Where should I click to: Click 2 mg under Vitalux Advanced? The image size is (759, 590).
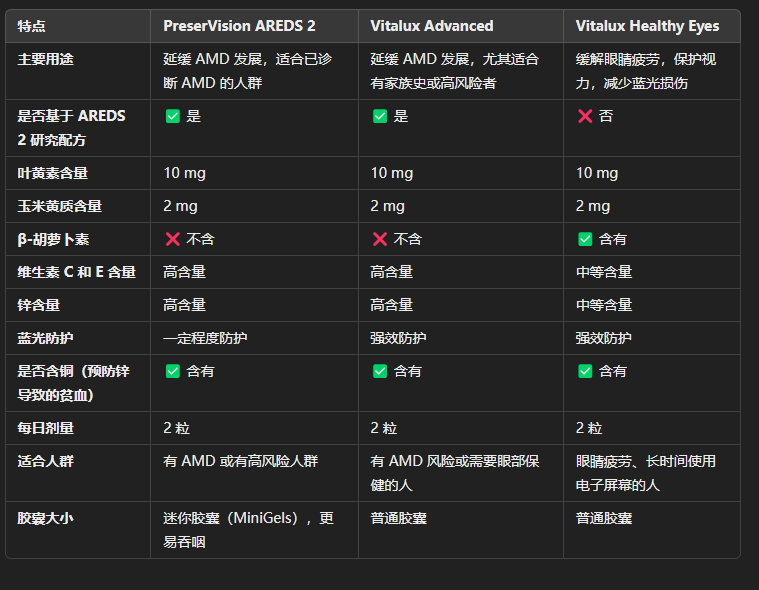(387, 206)
